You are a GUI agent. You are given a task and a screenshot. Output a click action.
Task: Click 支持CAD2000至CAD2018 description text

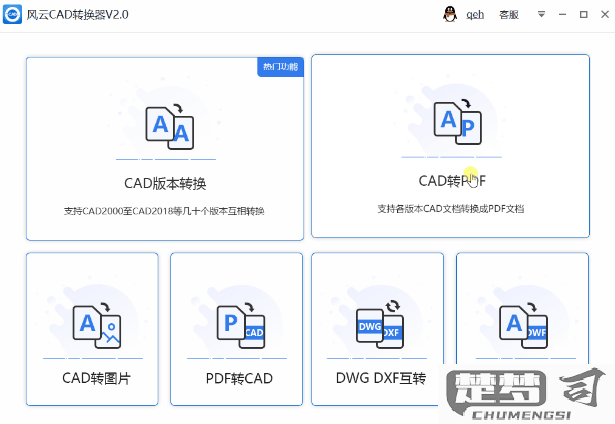164,211
